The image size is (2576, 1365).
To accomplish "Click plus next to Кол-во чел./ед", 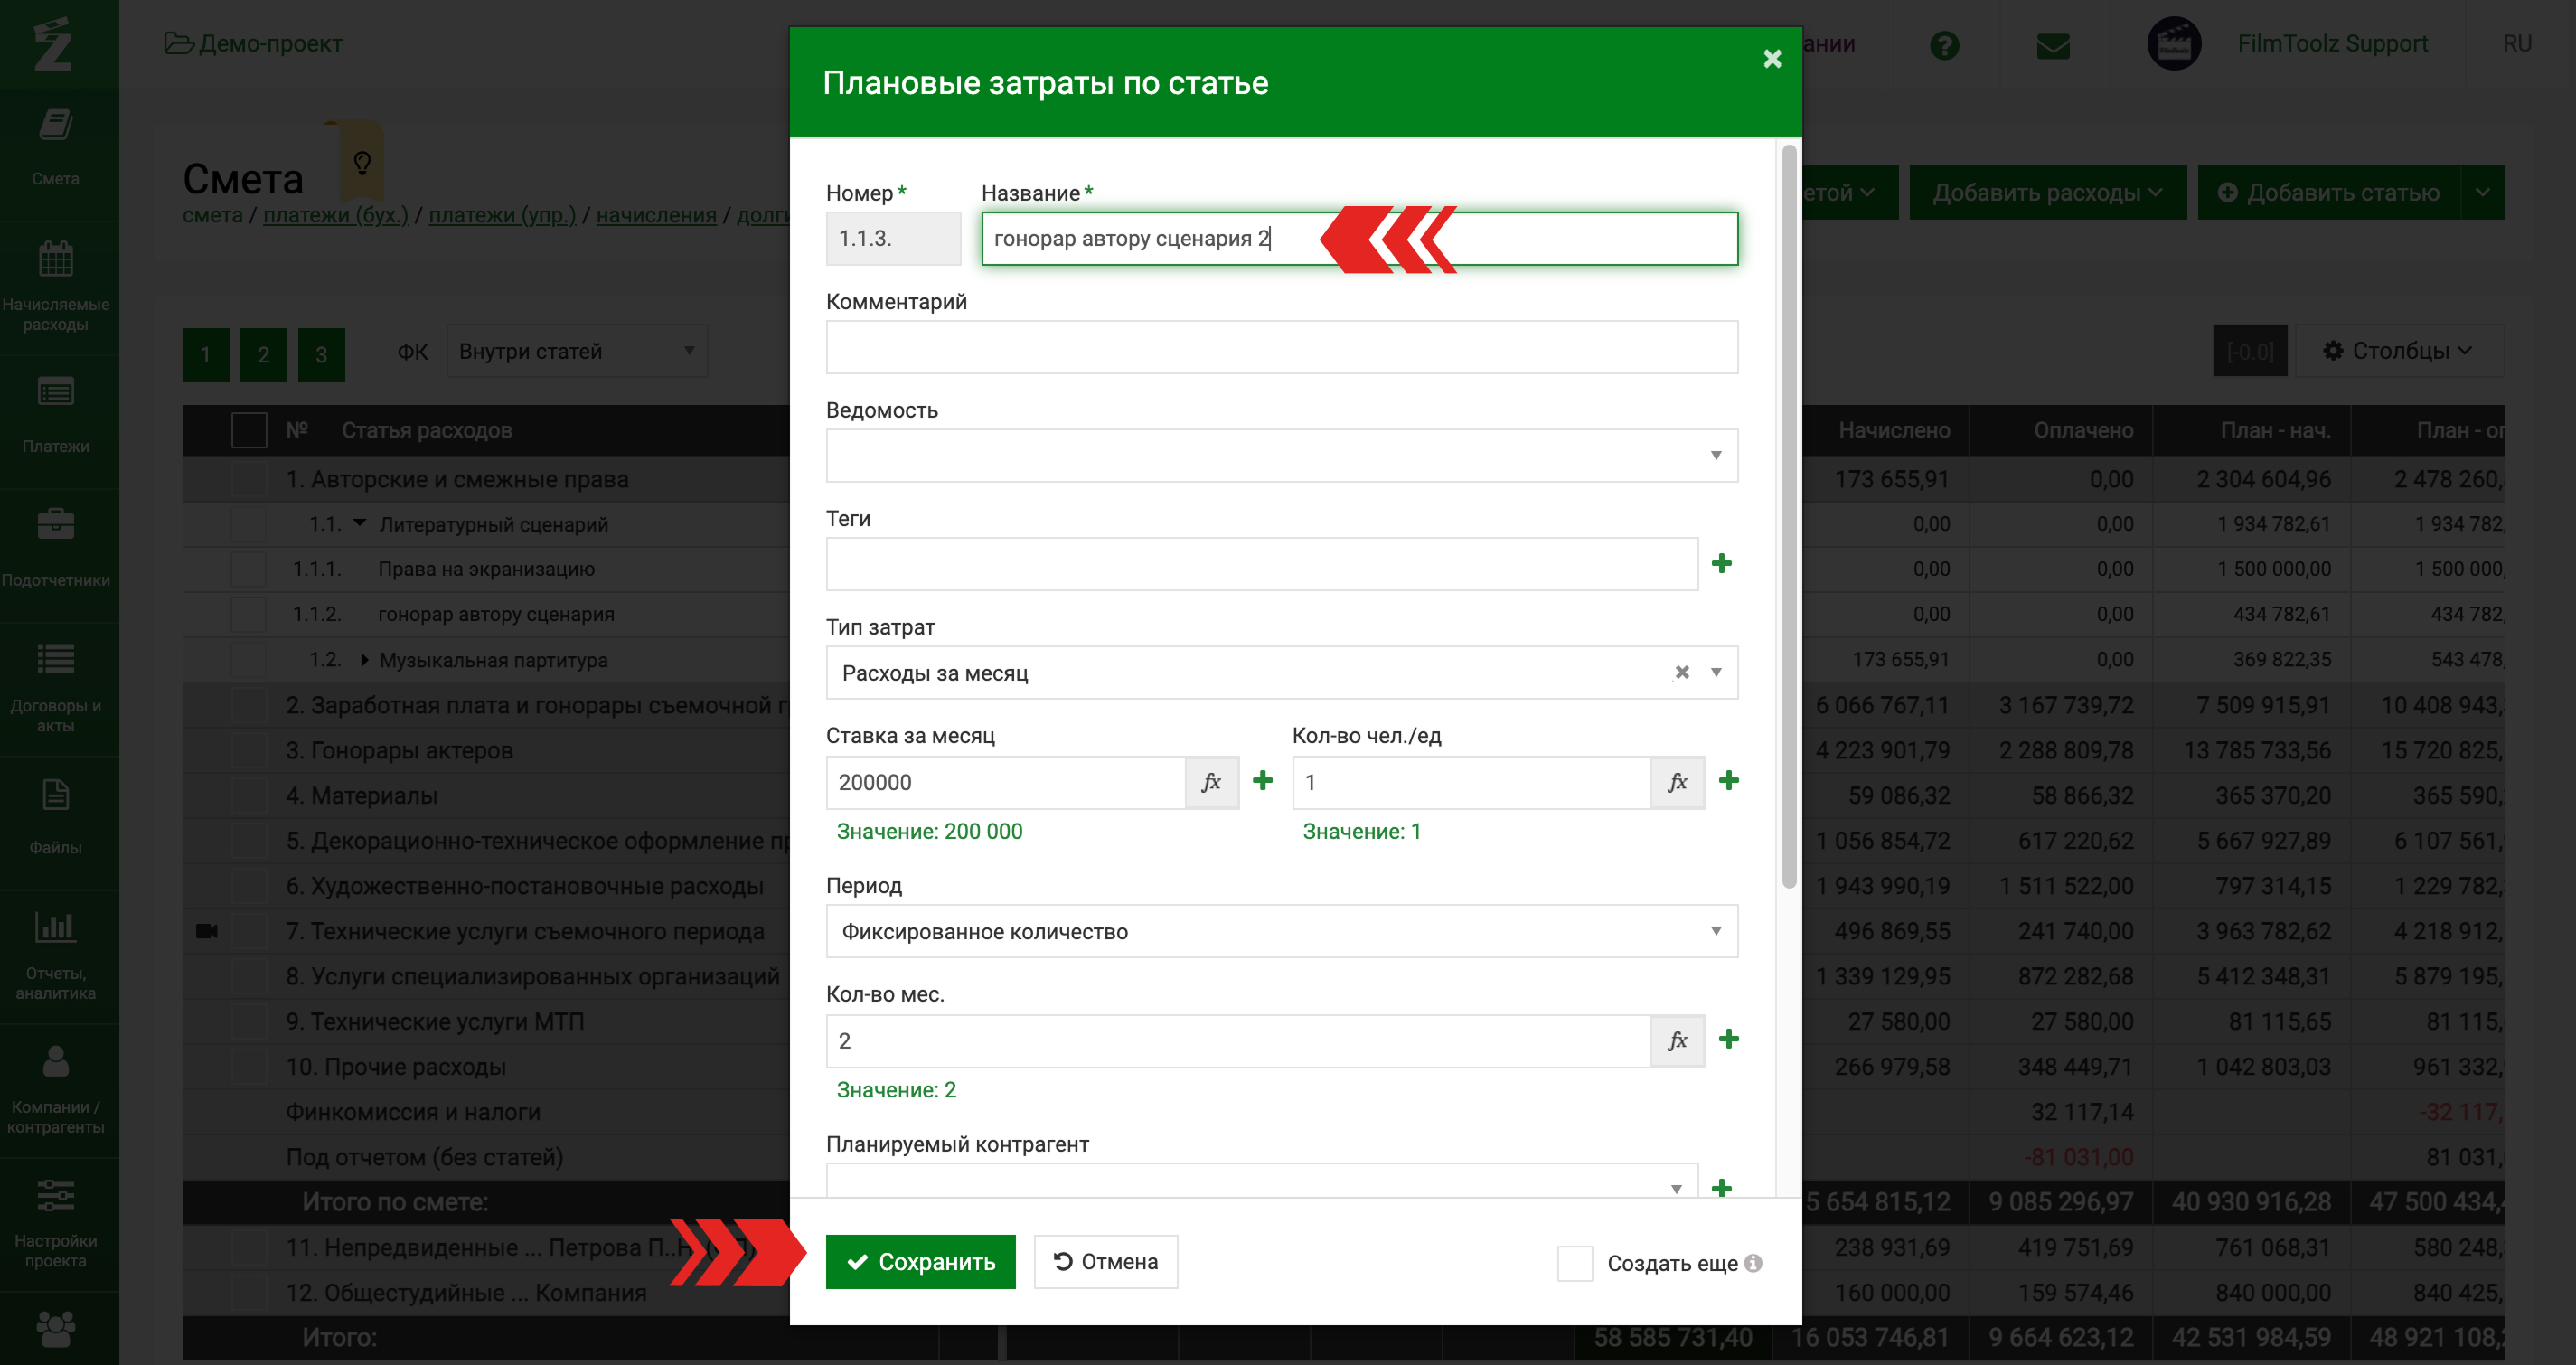I will click(1729, 780).
